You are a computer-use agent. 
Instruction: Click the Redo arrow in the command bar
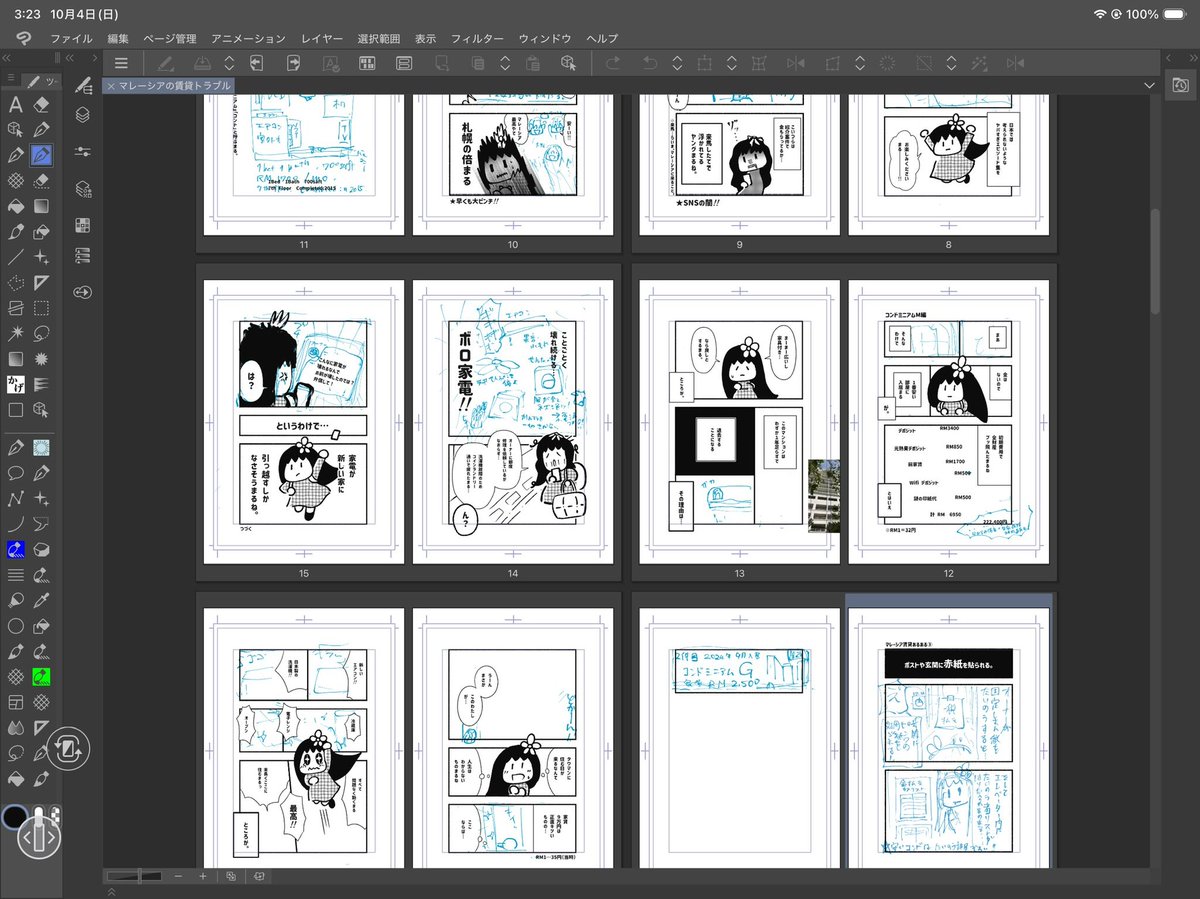pyautogui.click(x=613, y=63)
